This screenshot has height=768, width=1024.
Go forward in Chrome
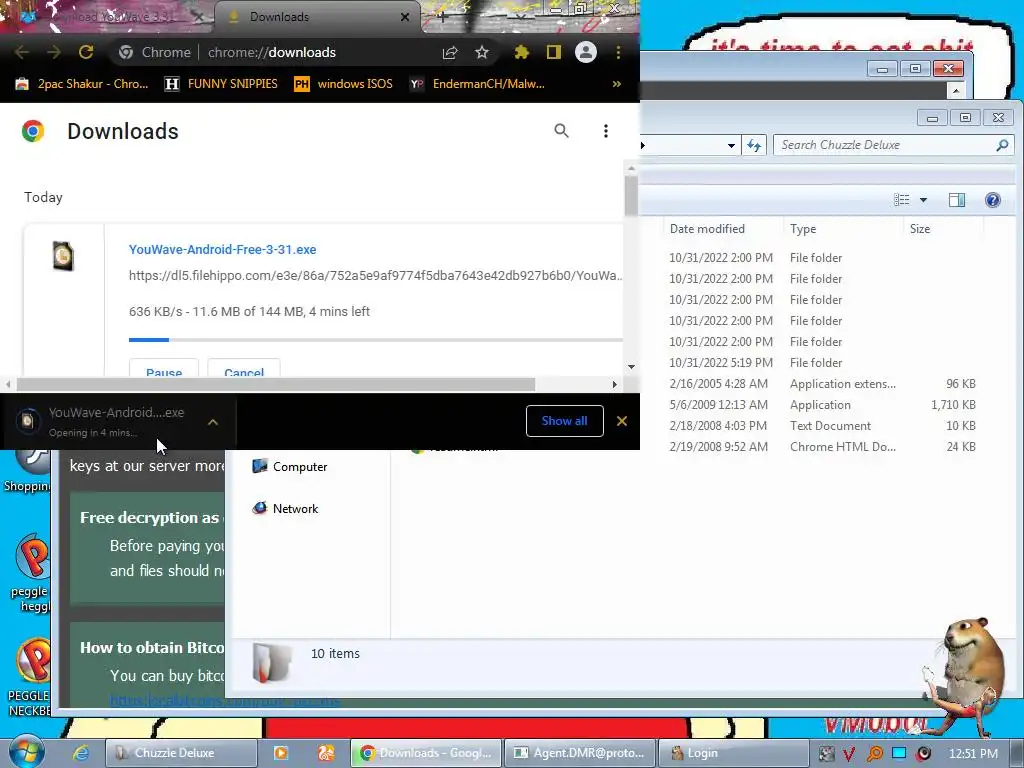point(54,52)
